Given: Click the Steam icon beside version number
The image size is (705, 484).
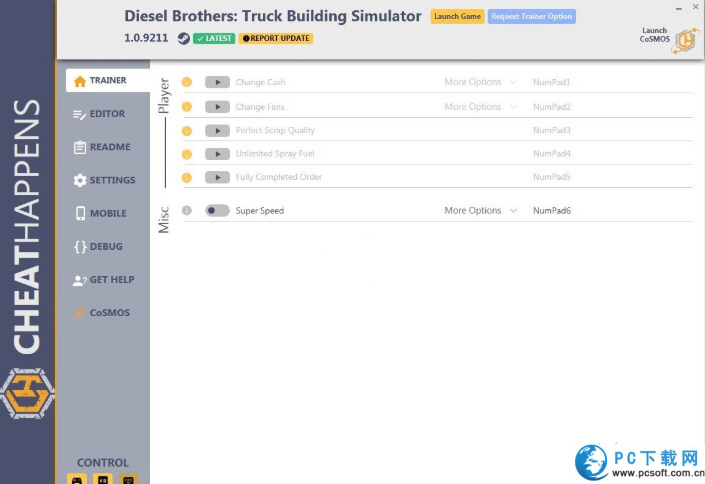Looking at the screenshot, I should tap(184, 38).
